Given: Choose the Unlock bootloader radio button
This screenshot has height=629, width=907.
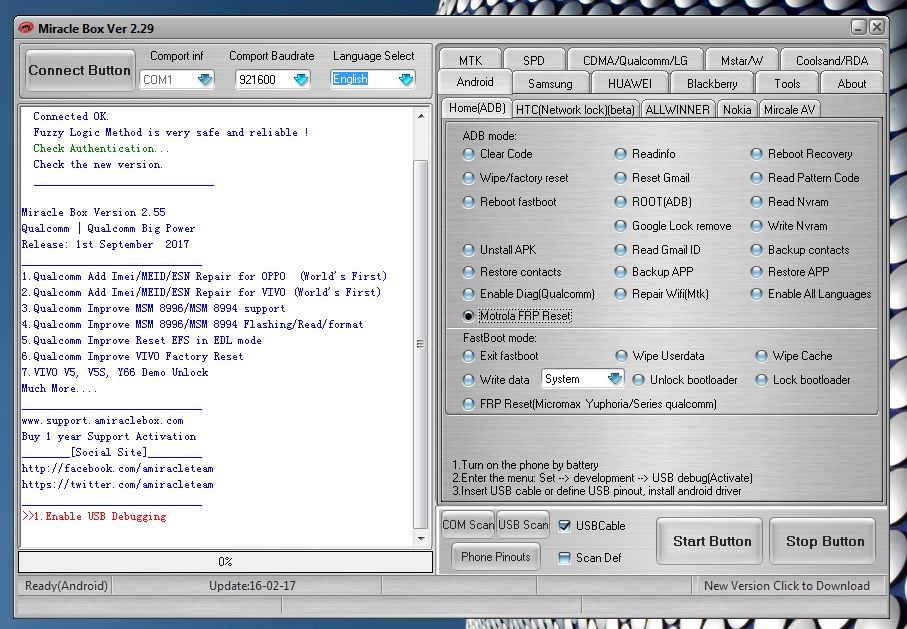Looking at the screenshot, I should point(638,380).
